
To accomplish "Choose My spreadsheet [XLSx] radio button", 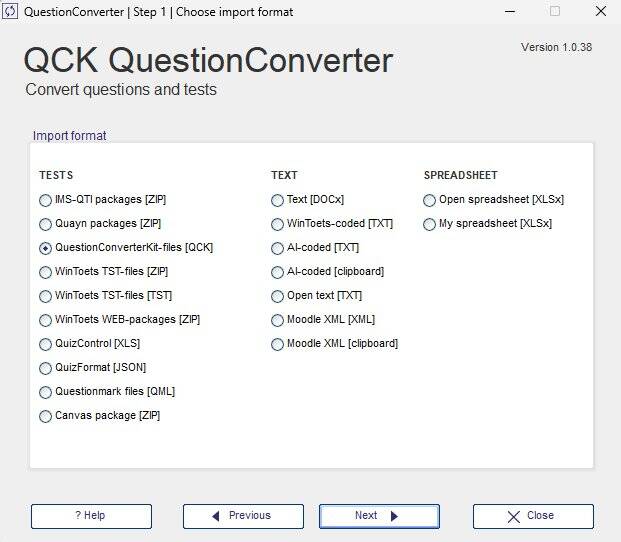I will click(430, 224).
